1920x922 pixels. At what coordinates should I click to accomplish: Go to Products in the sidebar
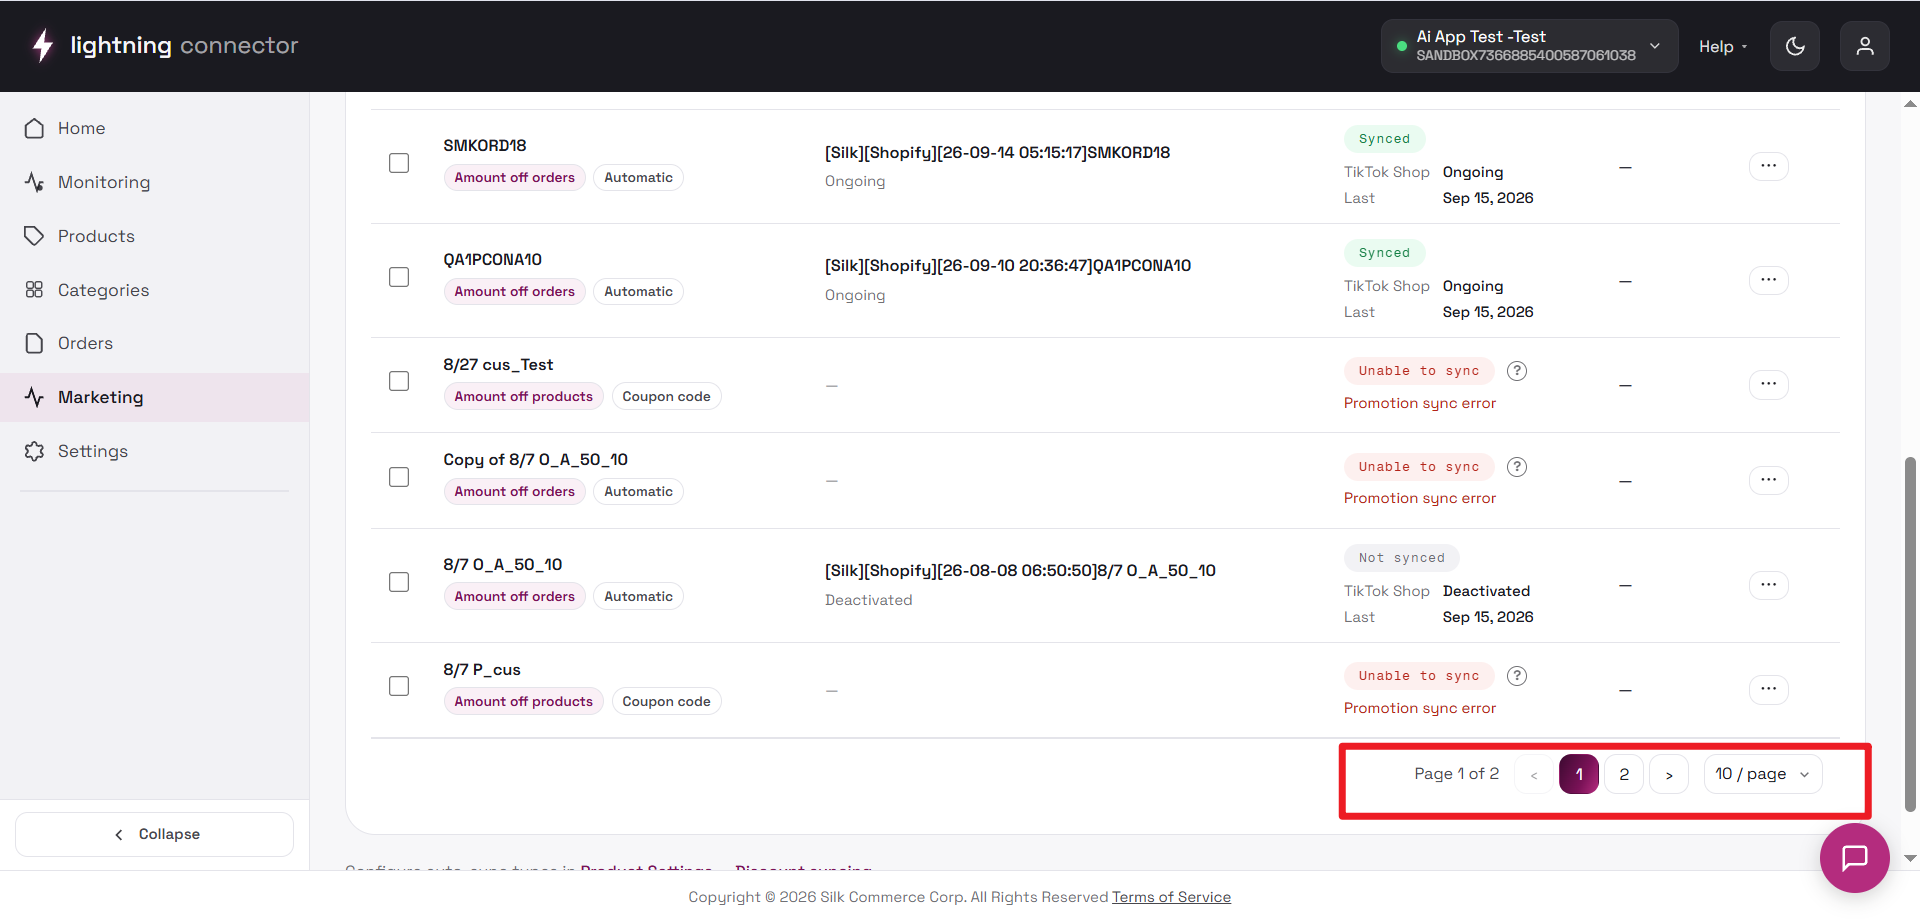pos(155,236)
